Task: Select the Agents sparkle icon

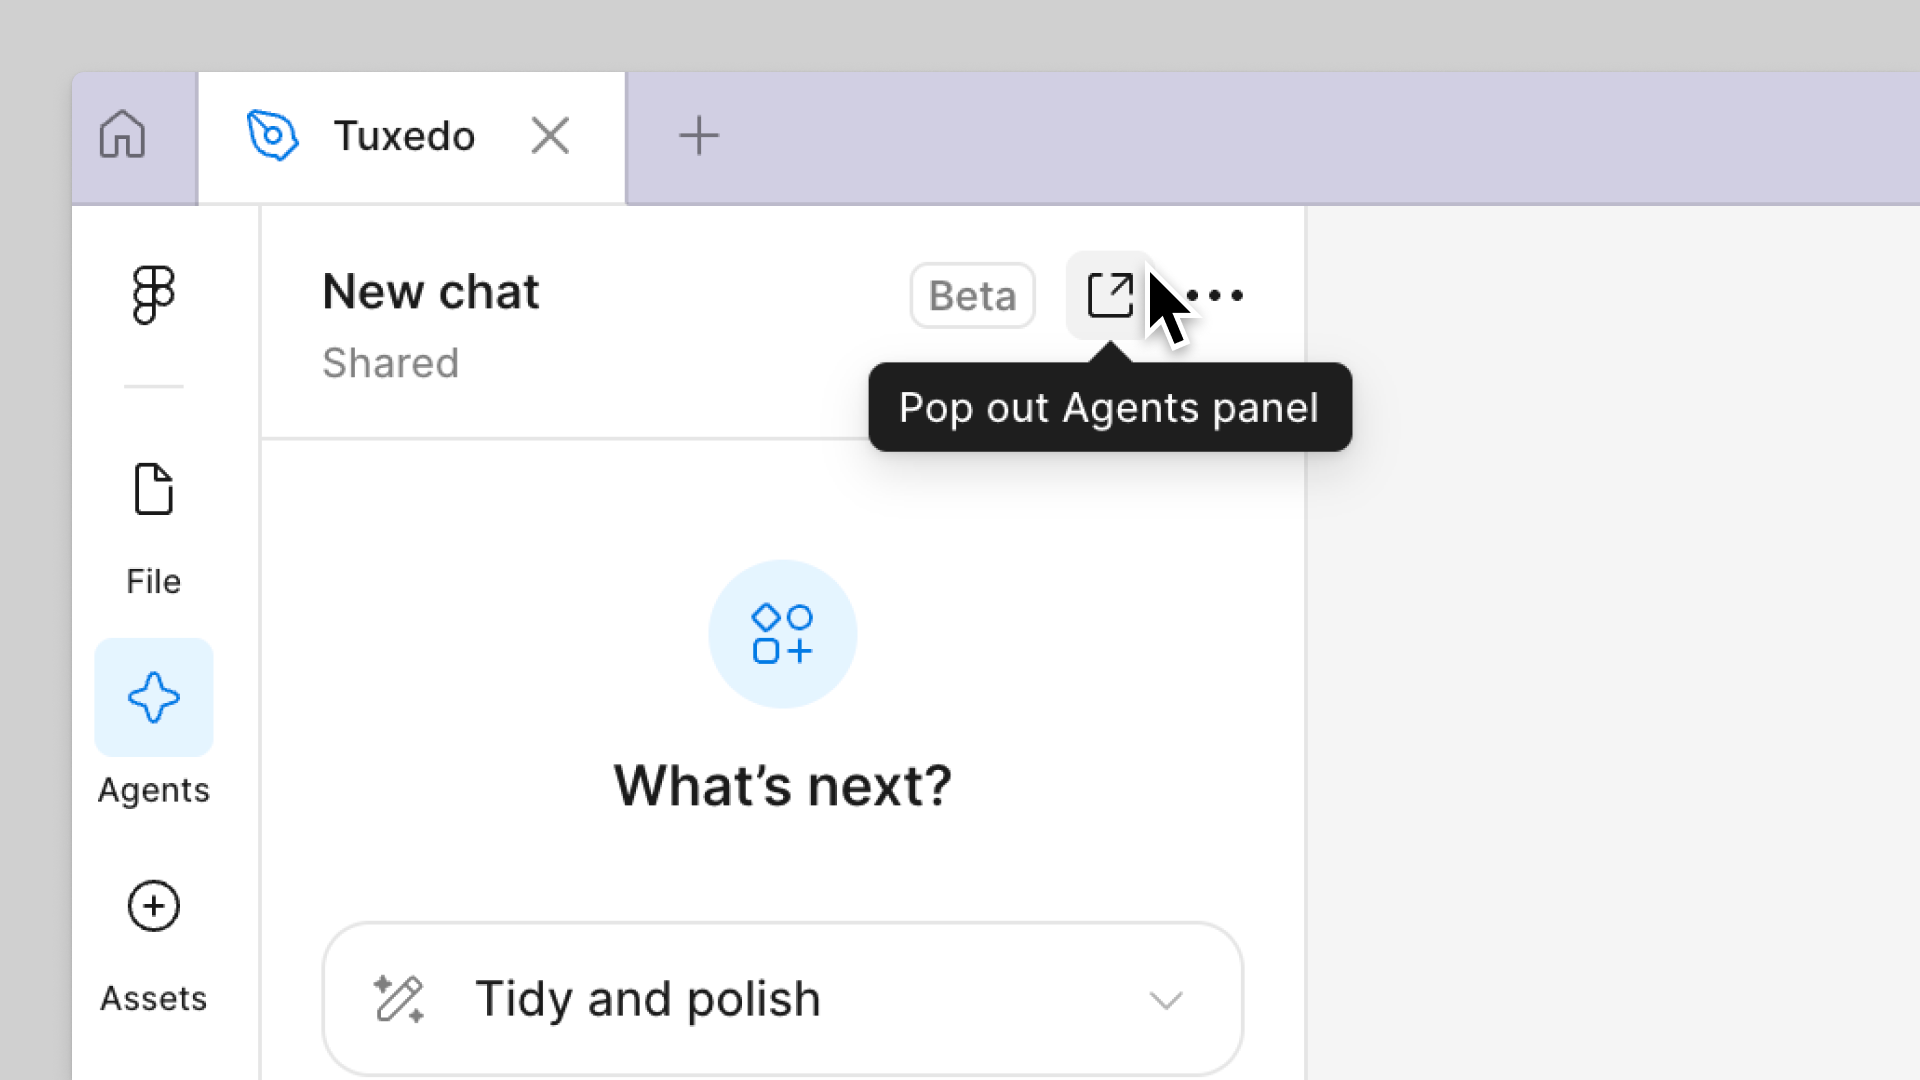Action: pyautogui.click(x=154, y=698)
